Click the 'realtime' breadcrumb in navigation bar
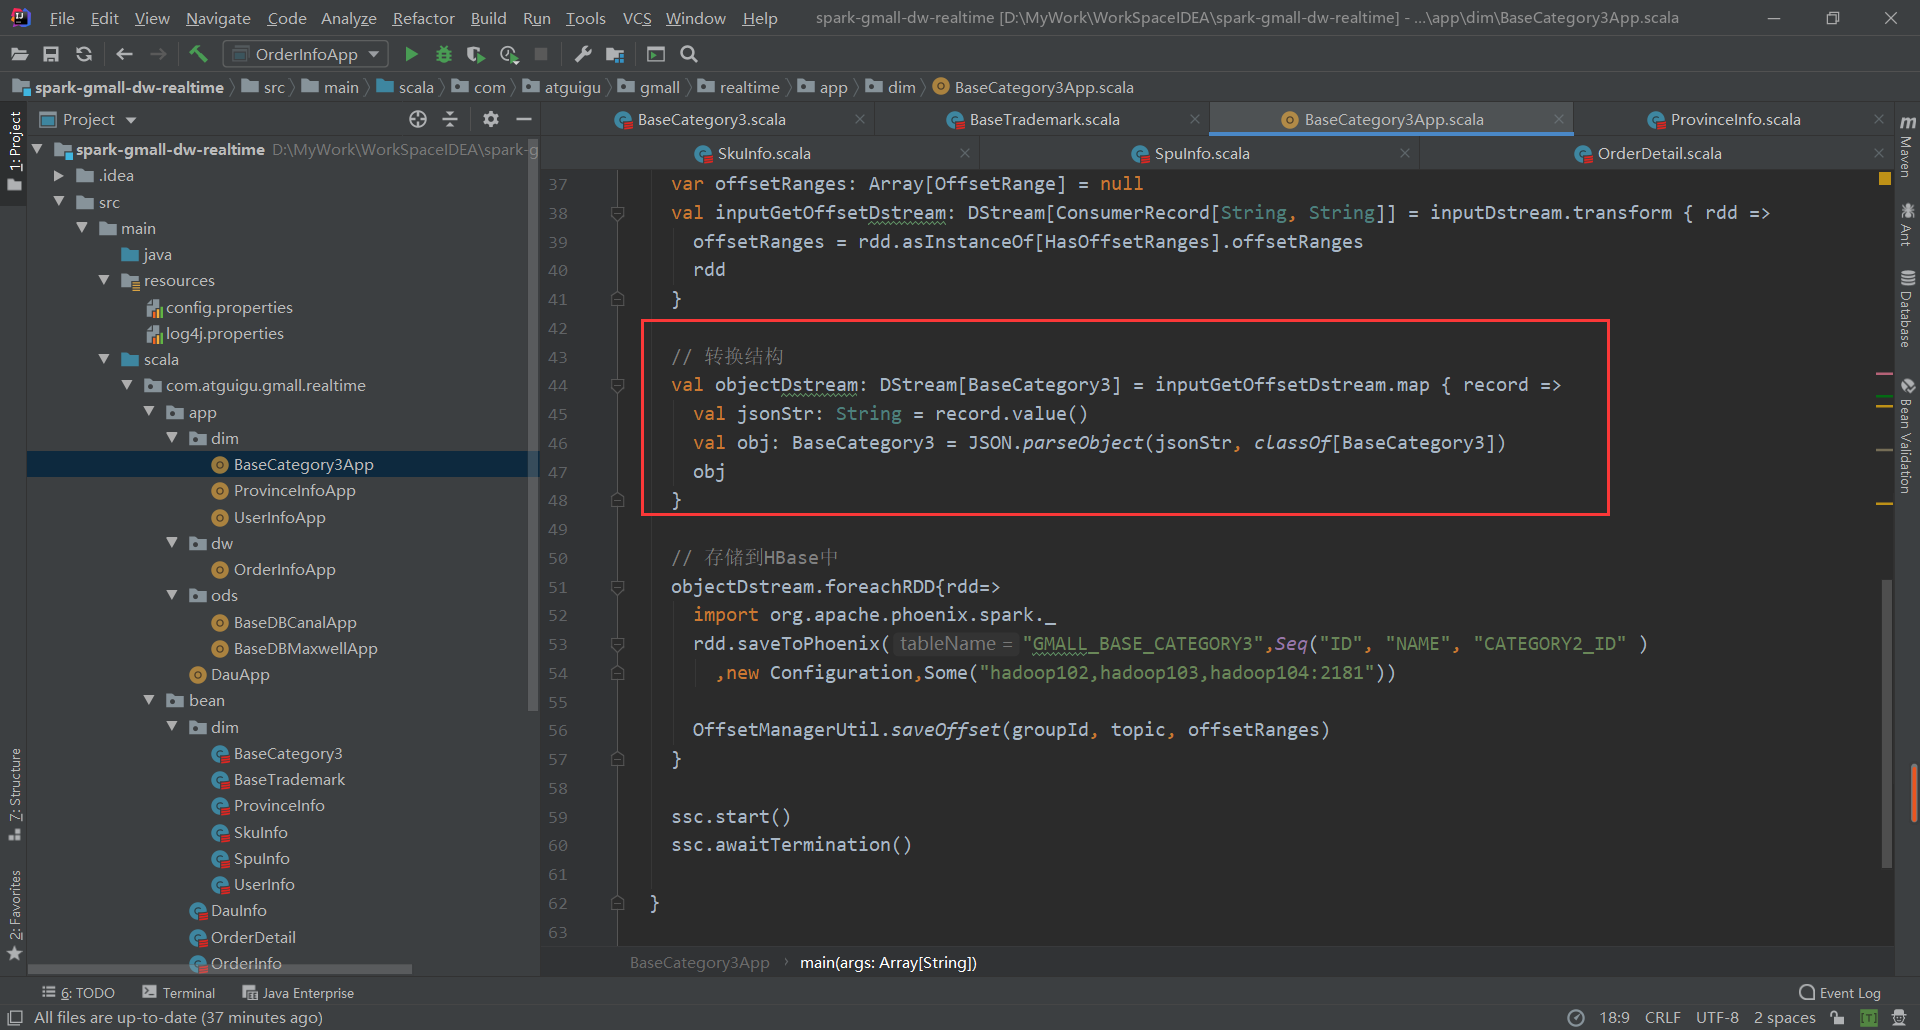1920x1030 pixels. [x=749, y=87]
